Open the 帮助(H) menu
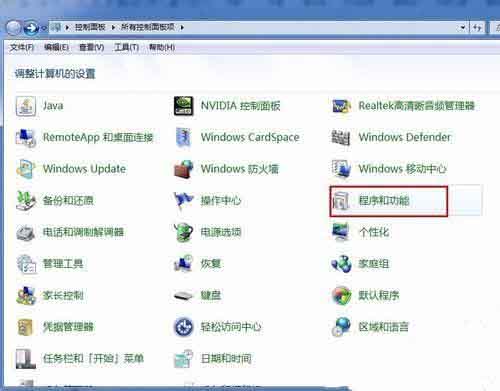Viewport: 500px width, 391px height. (x=162, y=47)
